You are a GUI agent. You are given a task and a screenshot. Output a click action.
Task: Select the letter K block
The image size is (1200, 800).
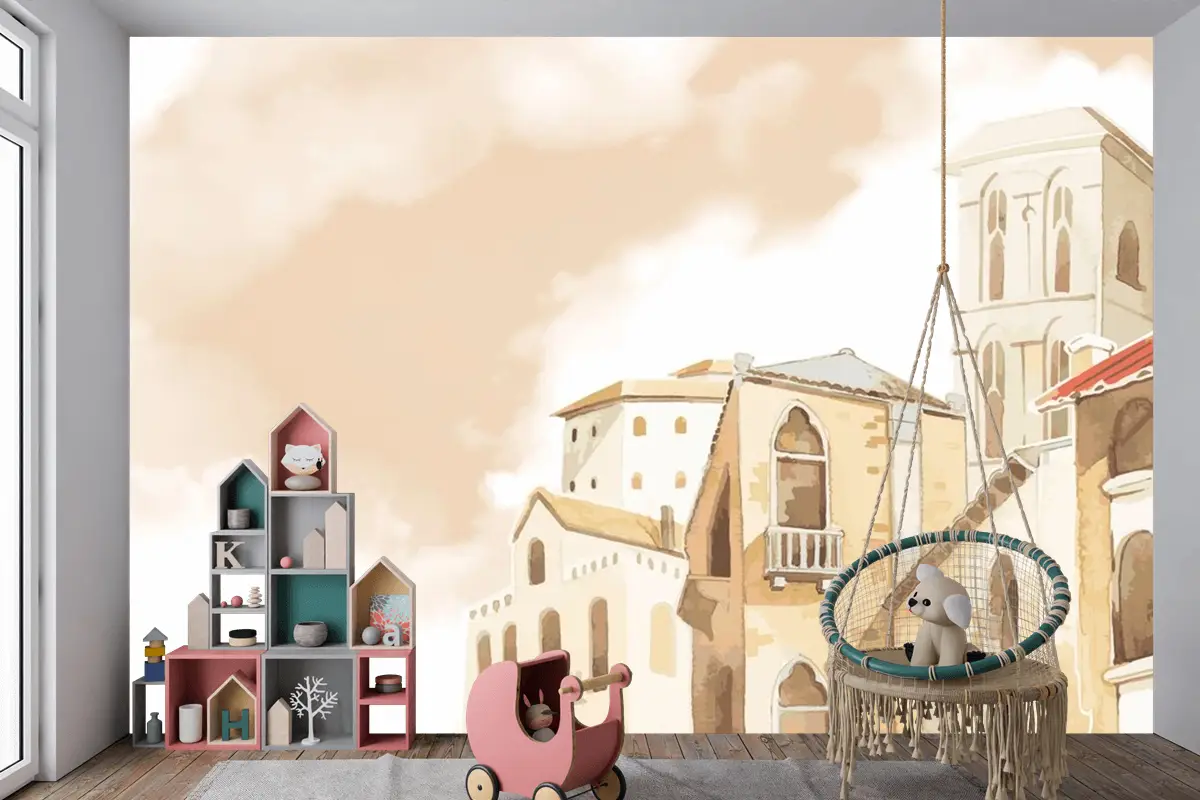[x=229, y=554]
